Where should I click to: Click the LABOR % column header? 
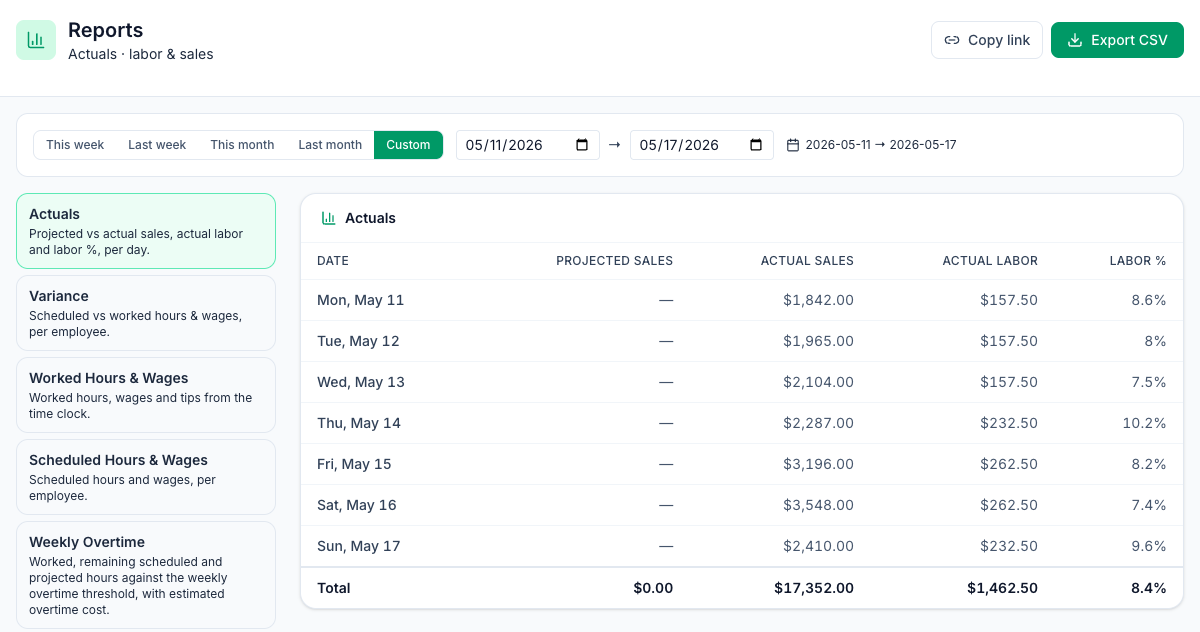point(1138,261)
